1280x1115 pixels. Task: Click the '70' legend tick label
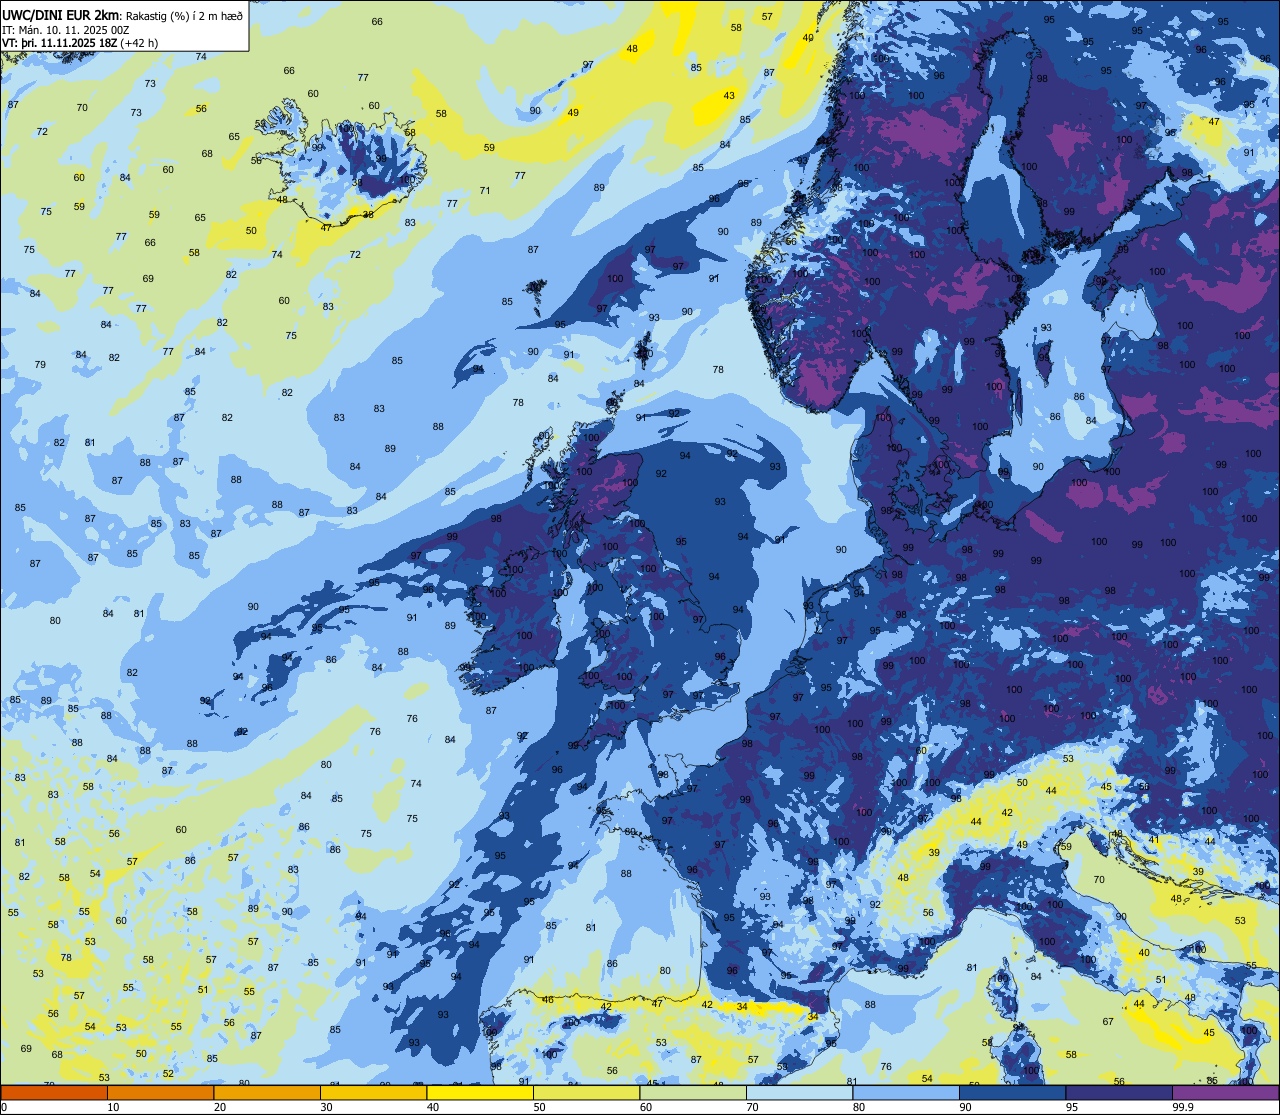pos(752,1107)
